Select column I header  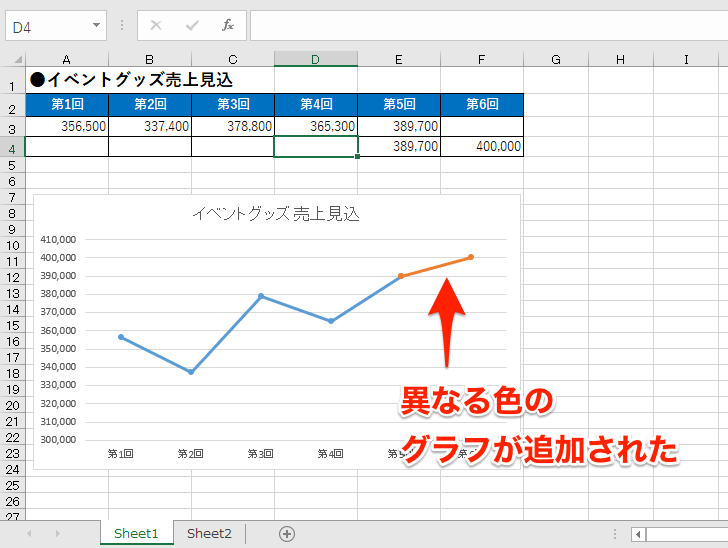click(x=686, y=59)
